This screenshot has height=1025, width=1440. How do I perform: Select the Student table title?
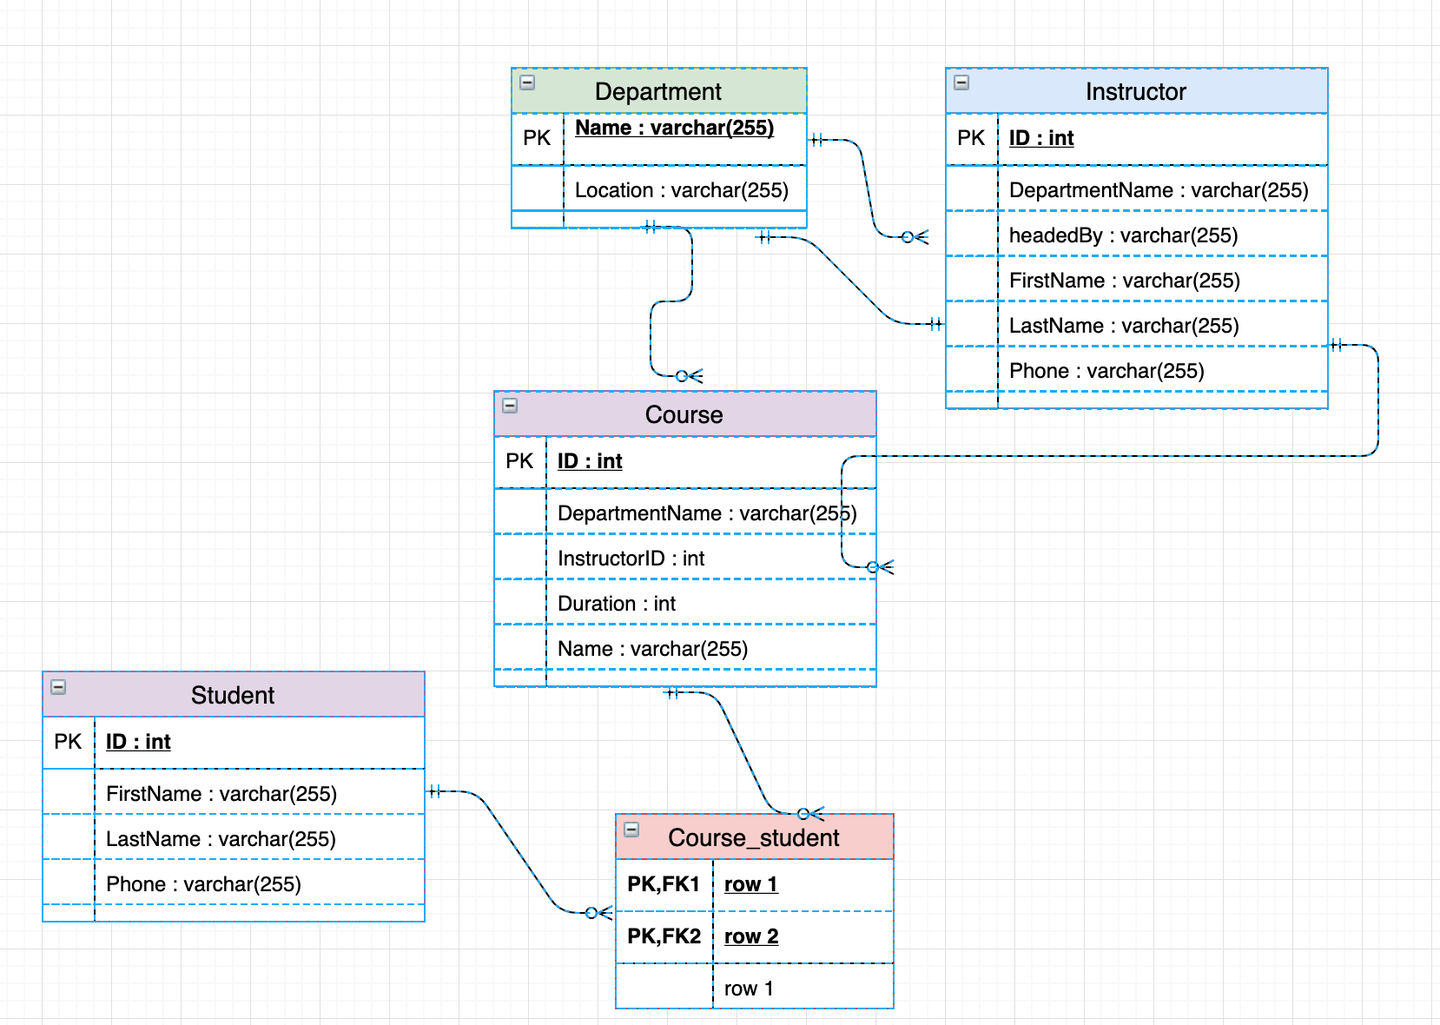coord(233,695)
